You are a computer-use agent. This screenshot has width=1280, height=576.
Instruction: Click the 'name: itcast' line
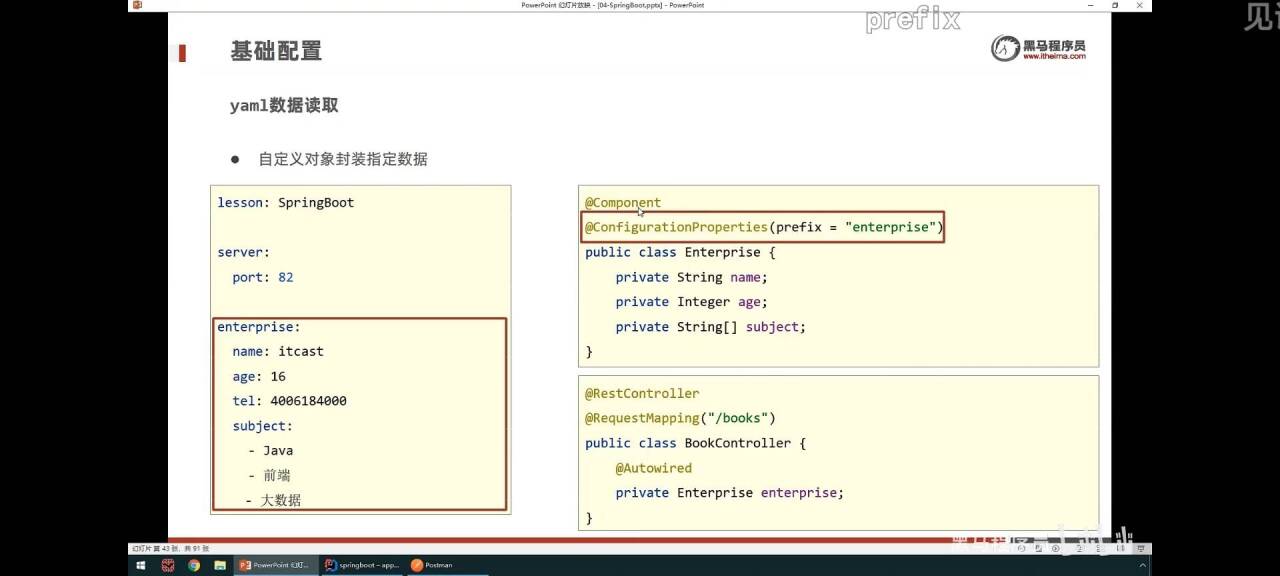pos(278,351)
